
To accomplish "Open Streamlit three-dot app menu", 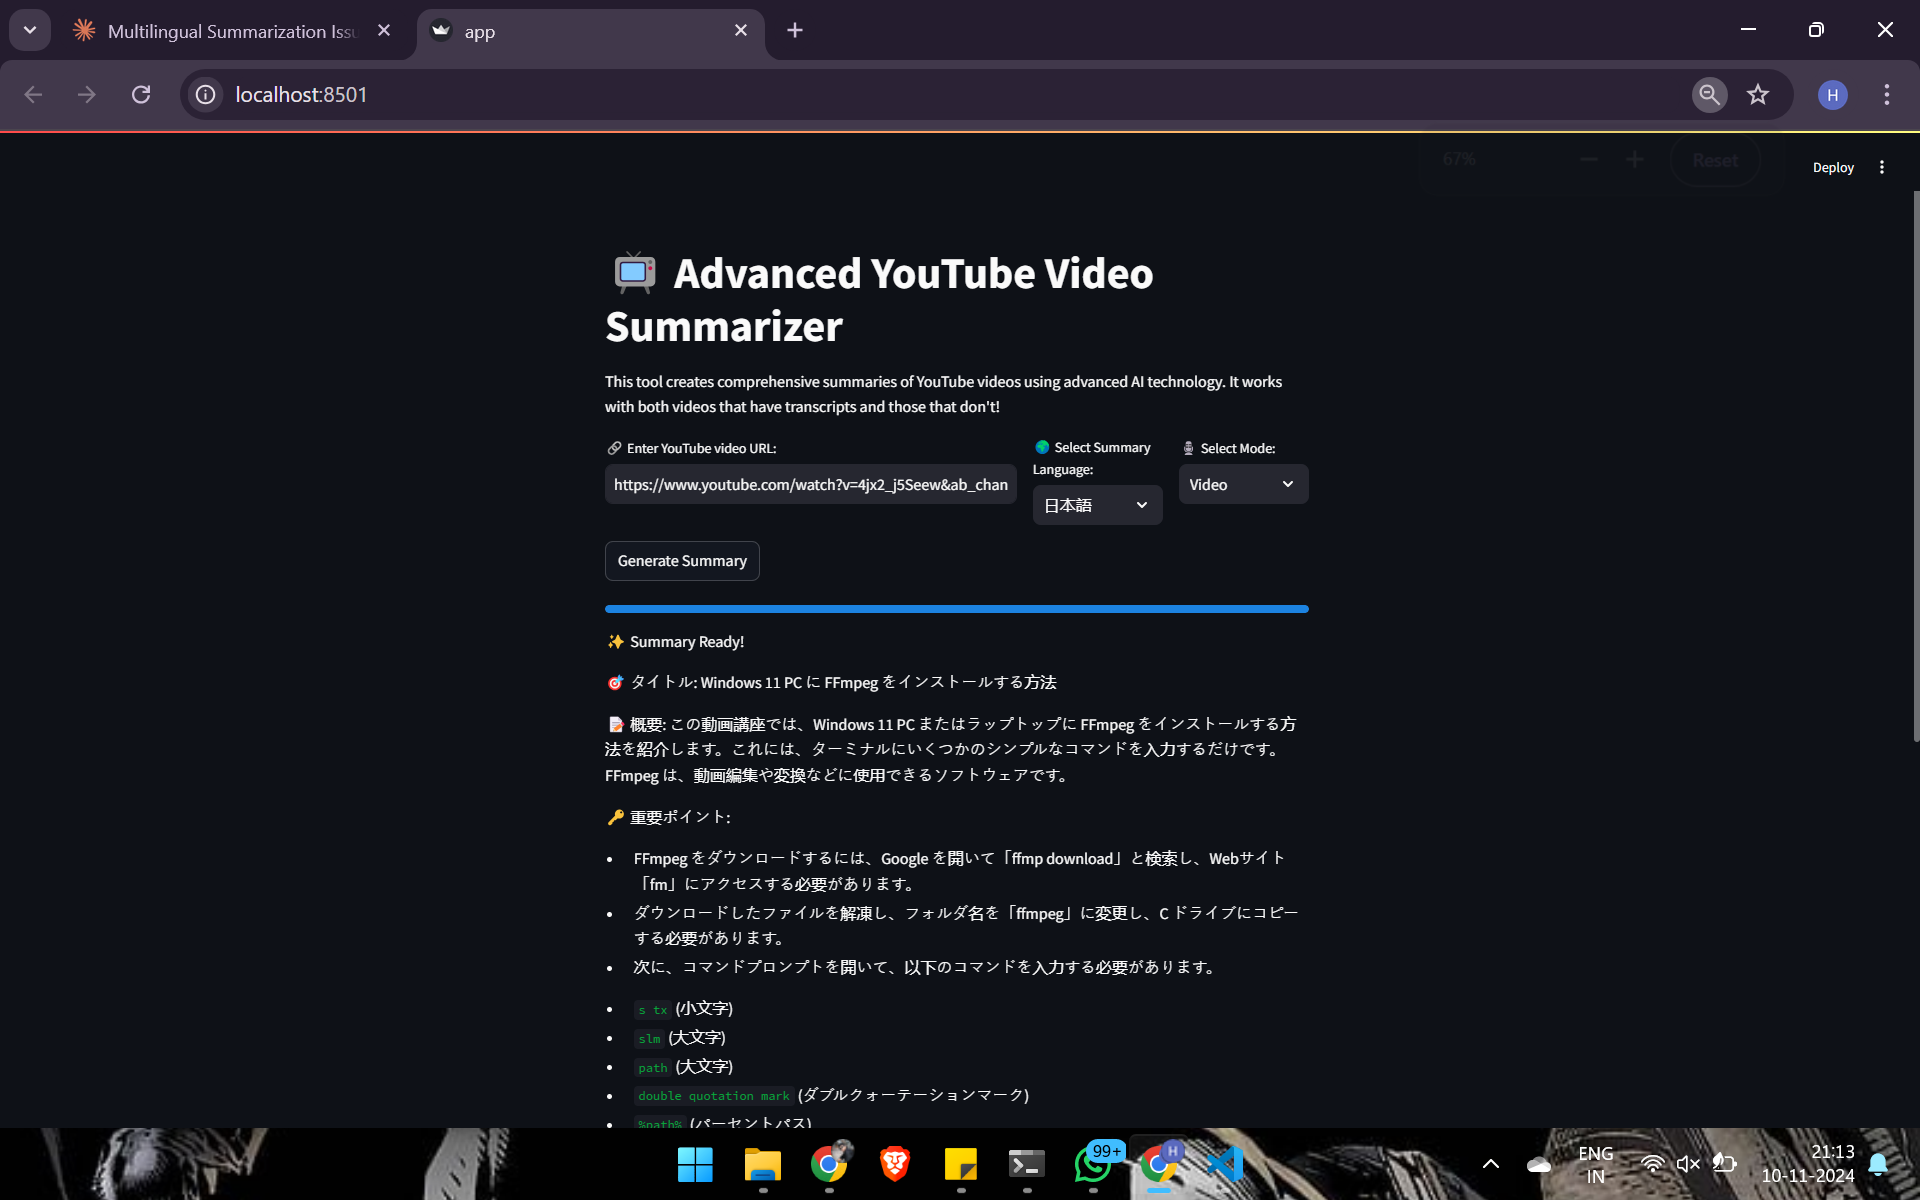I will coord(1881,167).
